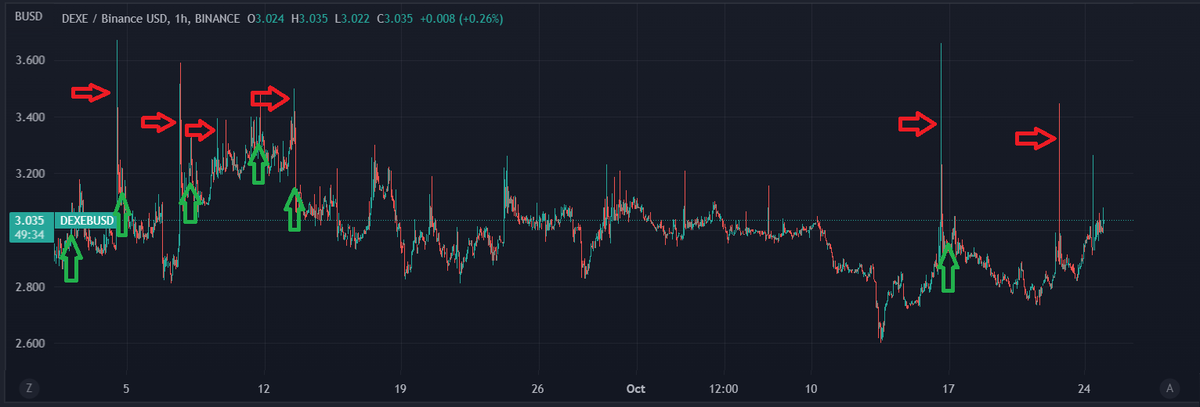Image resolution: width=1200 pixels, height=407 pixels.
Task: Click the 2.600 price axis label
Action: tap(28, 344)
